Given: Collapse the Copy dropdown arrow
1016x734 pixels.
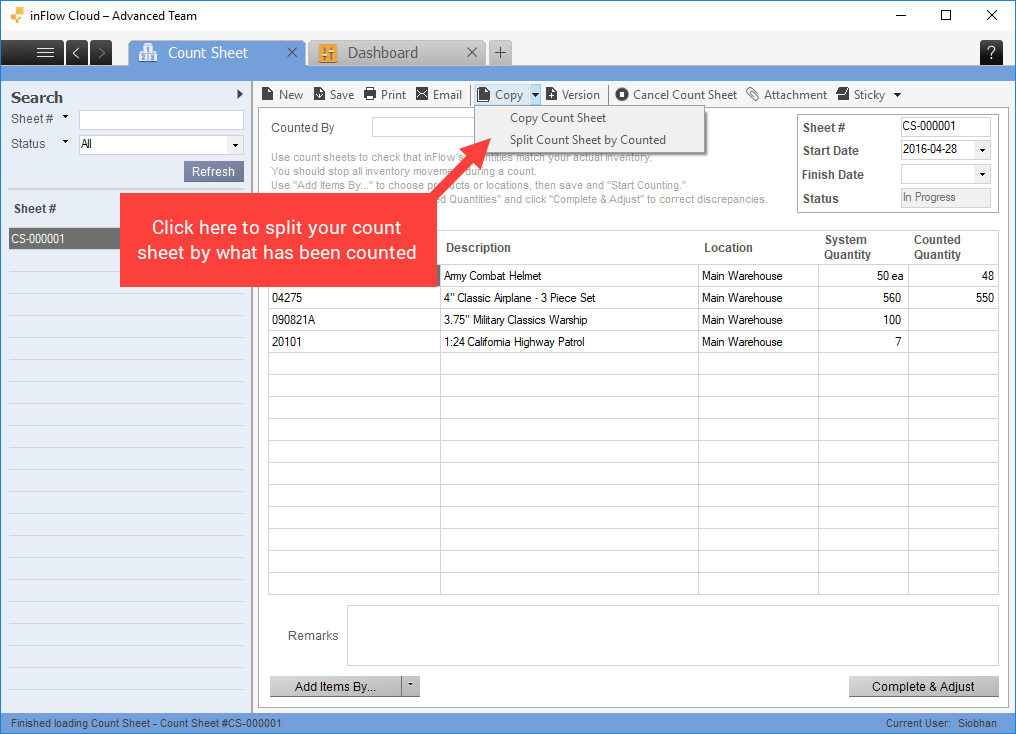Looking at the screenshot, I should 535,95.
